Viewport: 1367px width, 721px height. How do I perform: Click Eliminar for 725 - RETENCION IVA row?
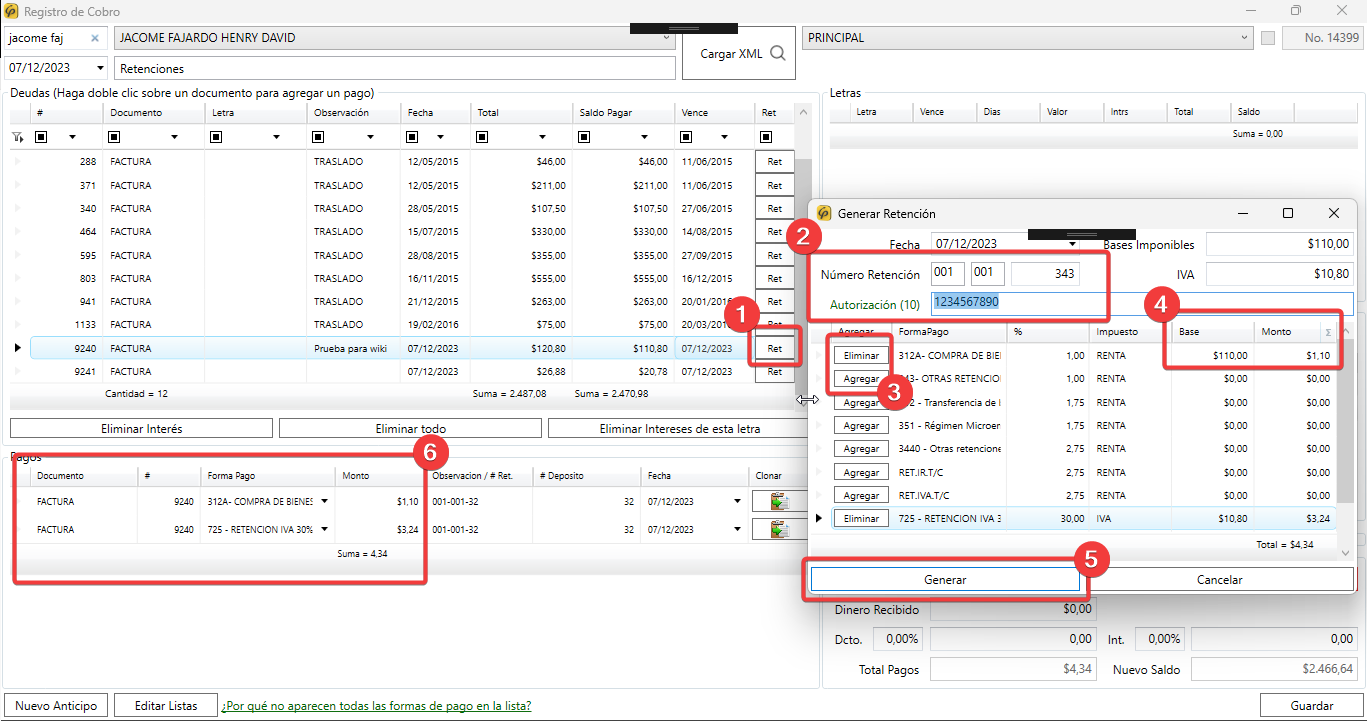click(x=861, y=519)
